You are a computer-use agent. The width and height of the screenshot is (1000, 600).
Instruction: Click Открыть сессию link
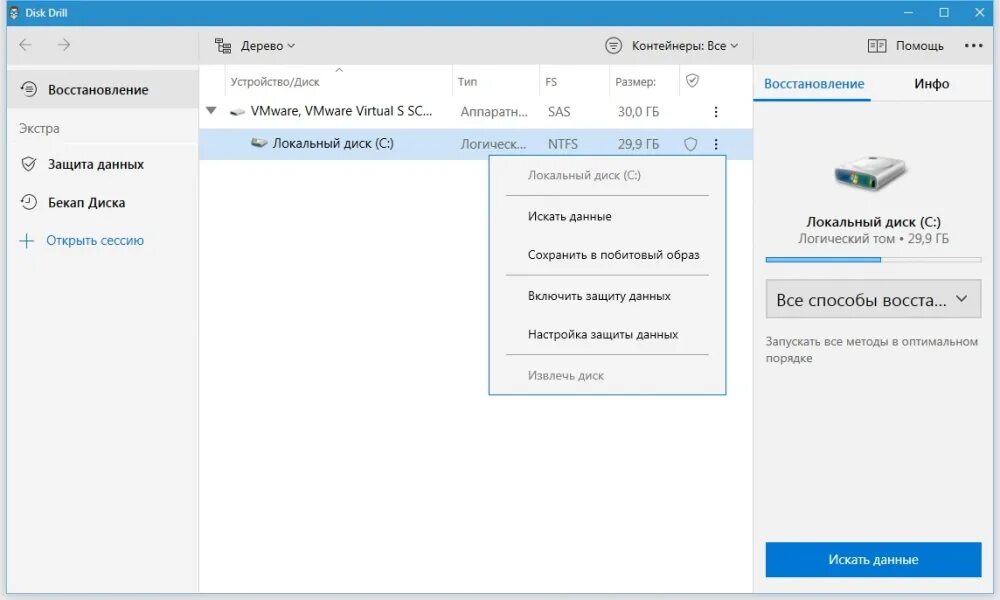tap(95, 240)
